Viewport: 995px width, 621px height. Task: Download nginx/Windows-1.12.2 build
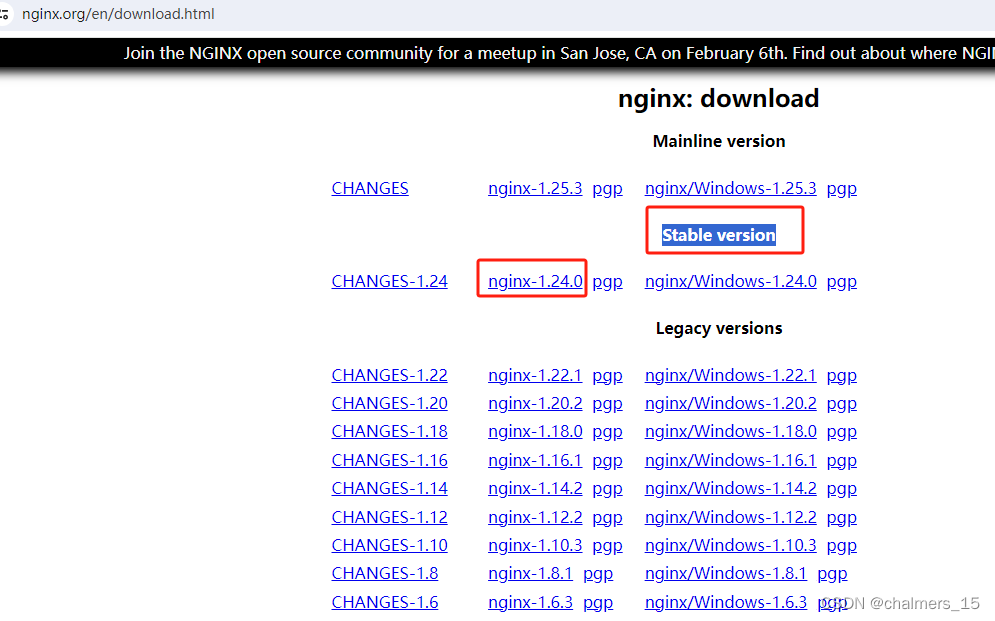[x=730, y=517]
